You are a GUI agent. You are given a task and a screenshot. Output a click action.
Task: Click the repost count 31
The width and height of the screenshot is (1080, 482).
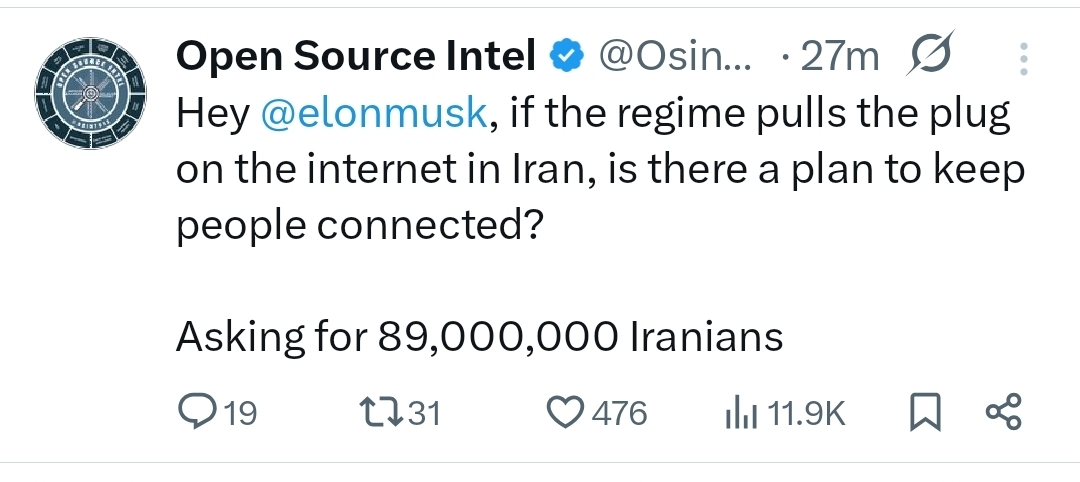pyautogui.click(x=424, y=413)
